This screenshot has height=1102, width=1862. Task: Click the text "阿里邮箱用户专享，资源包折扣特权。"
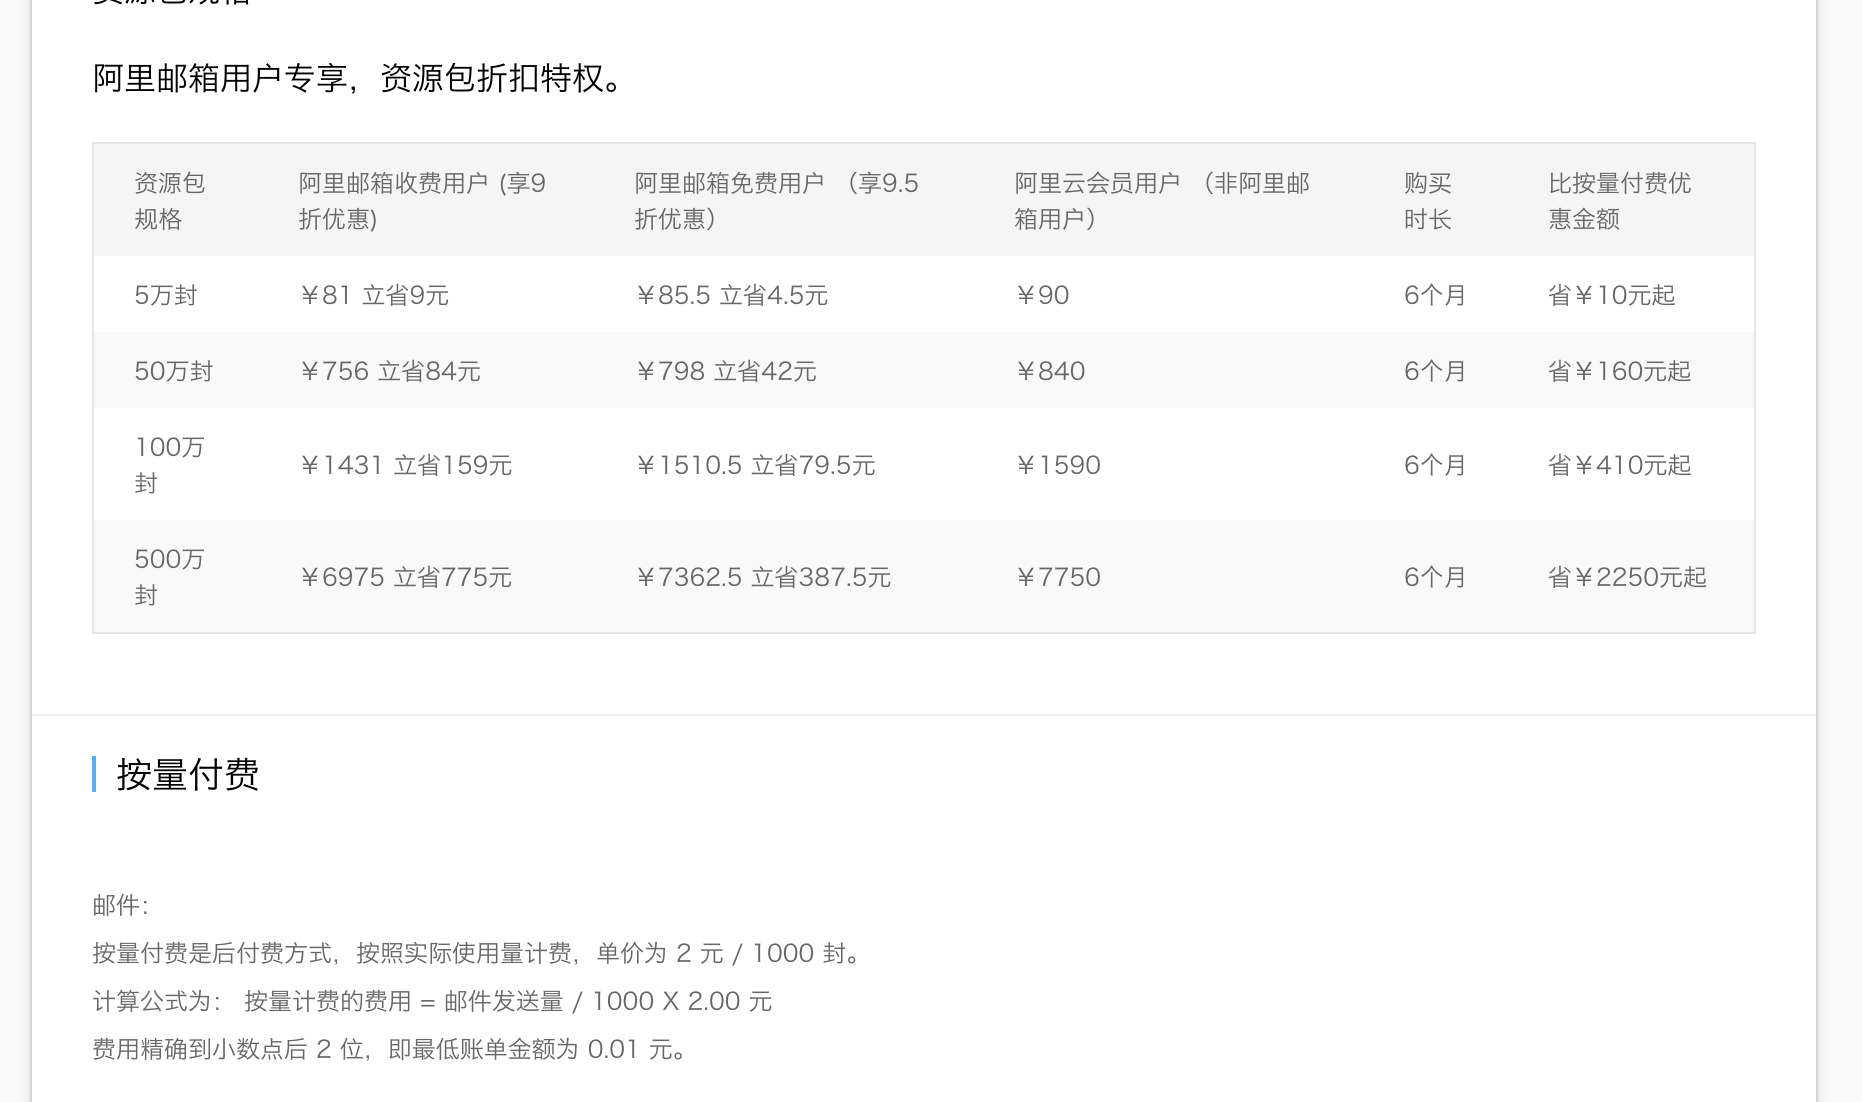357,78
